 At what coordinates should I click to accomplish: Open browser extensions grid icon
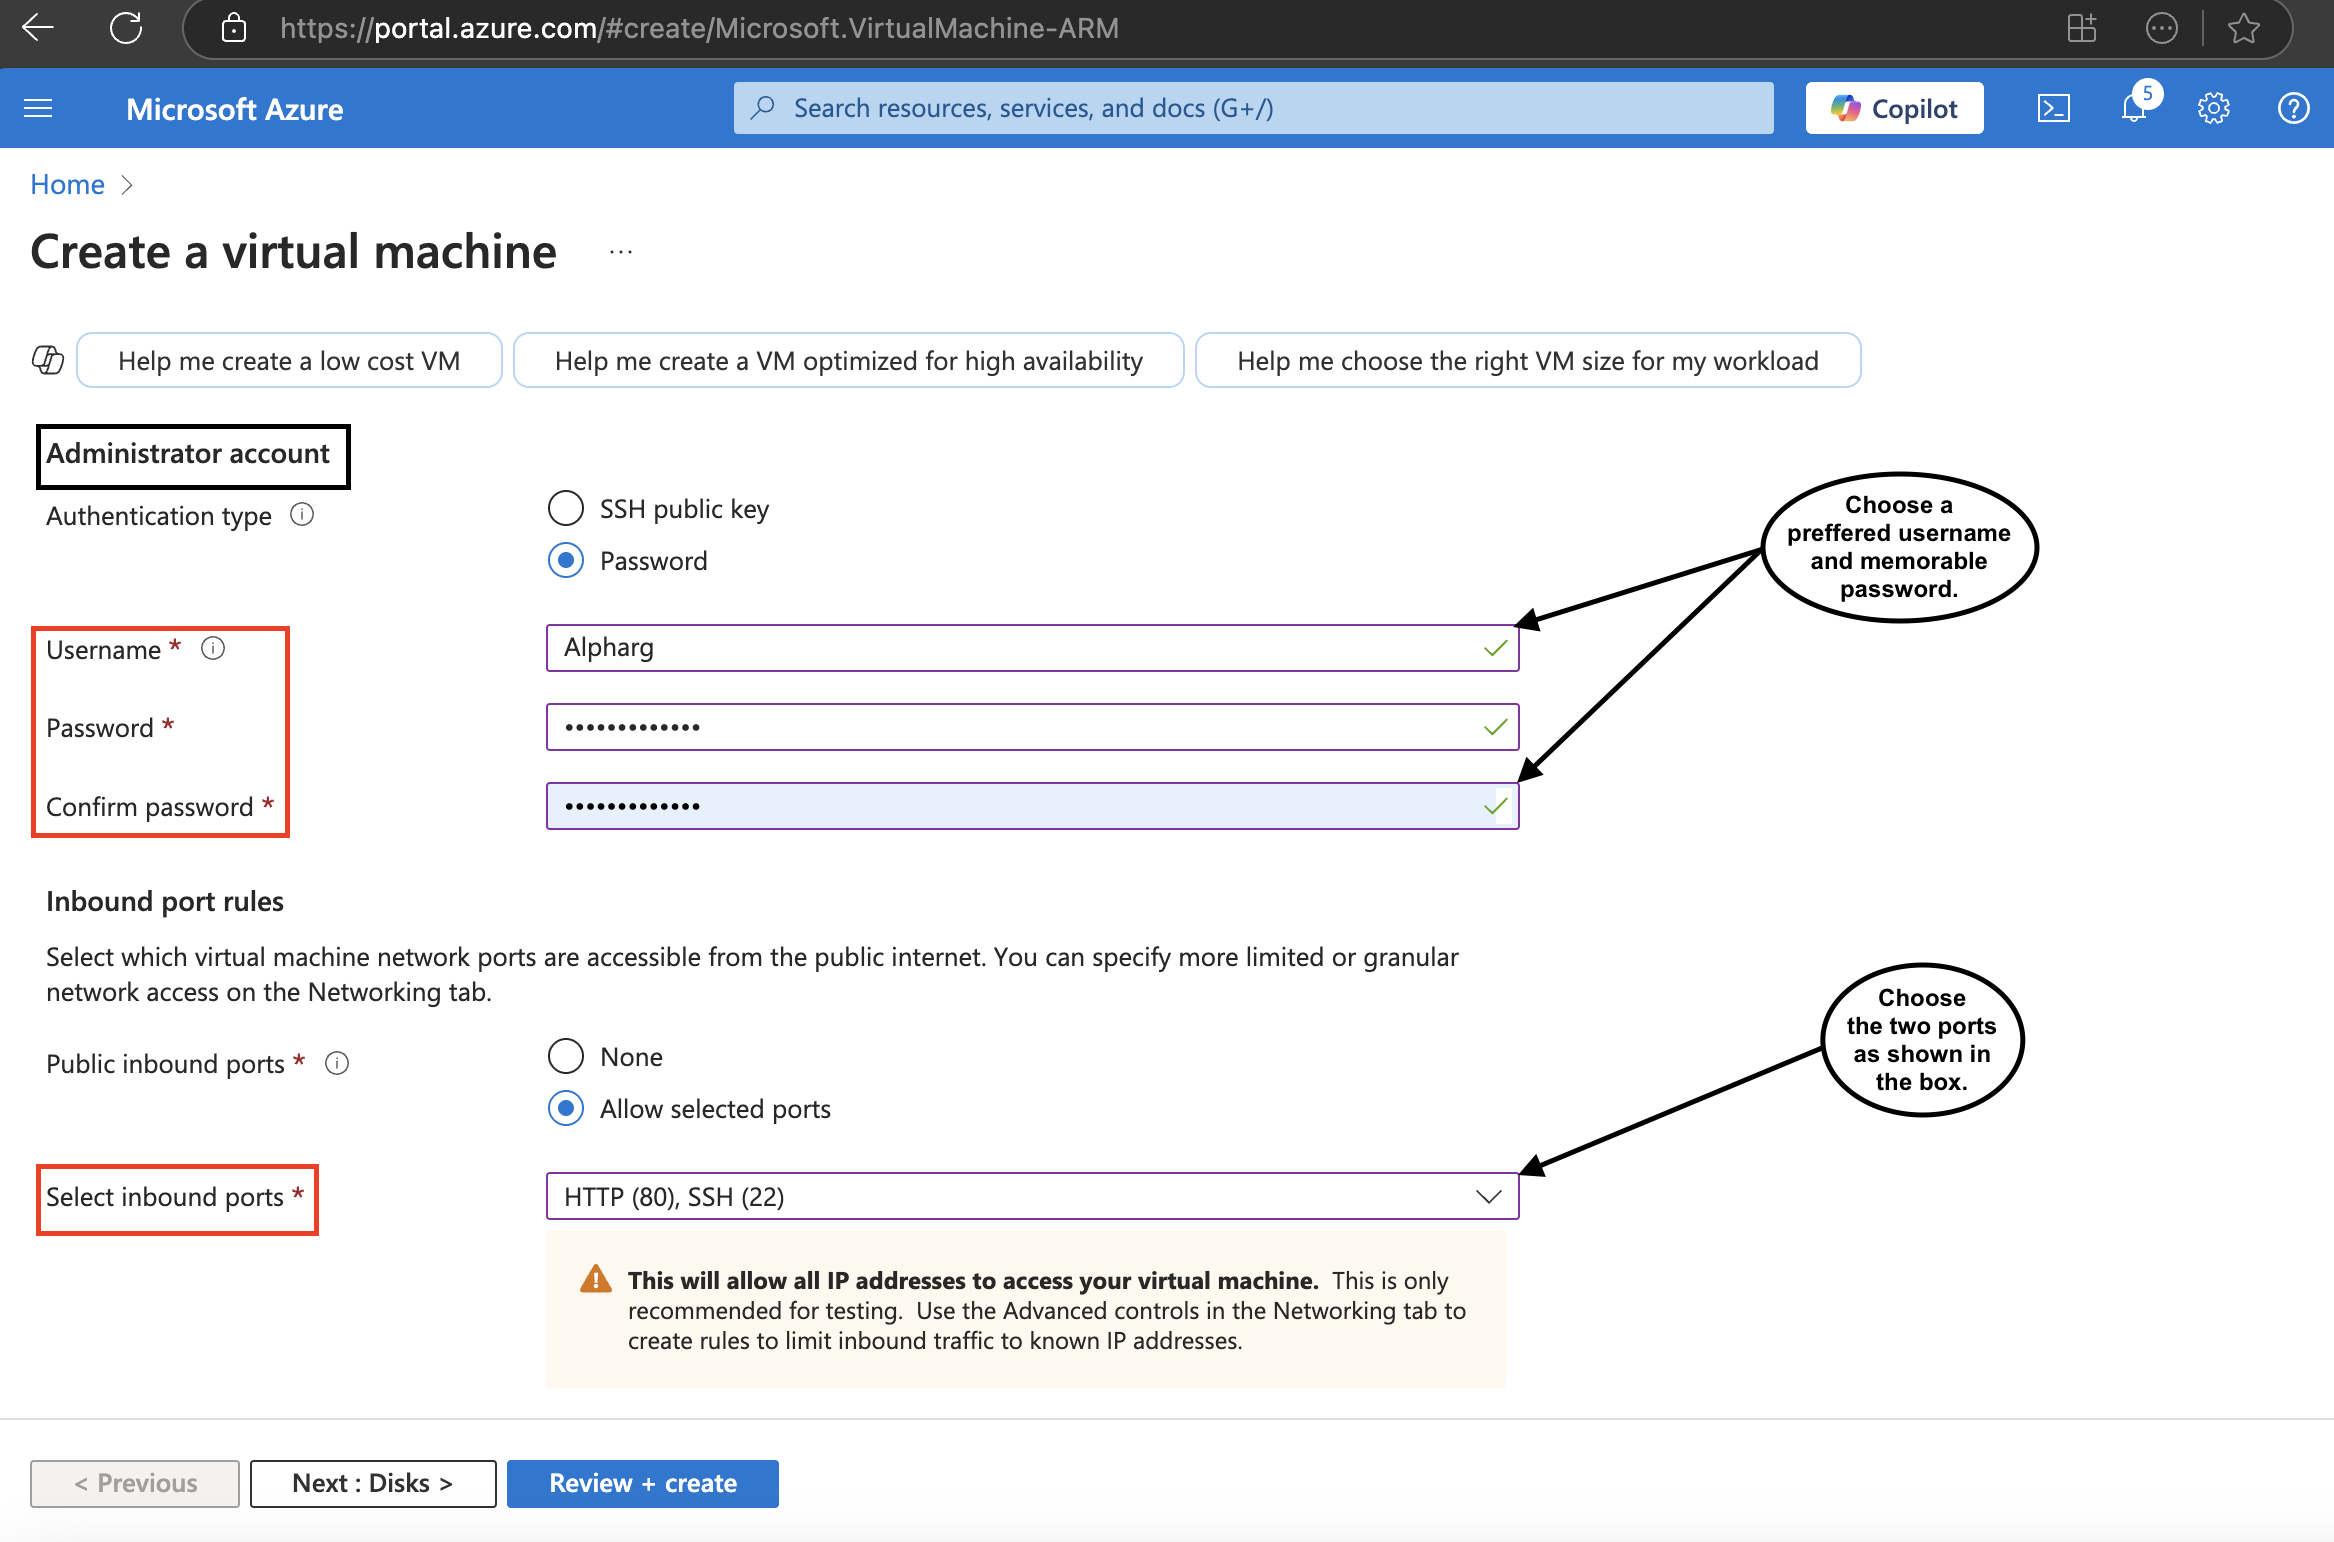(x=2082, y=28)
